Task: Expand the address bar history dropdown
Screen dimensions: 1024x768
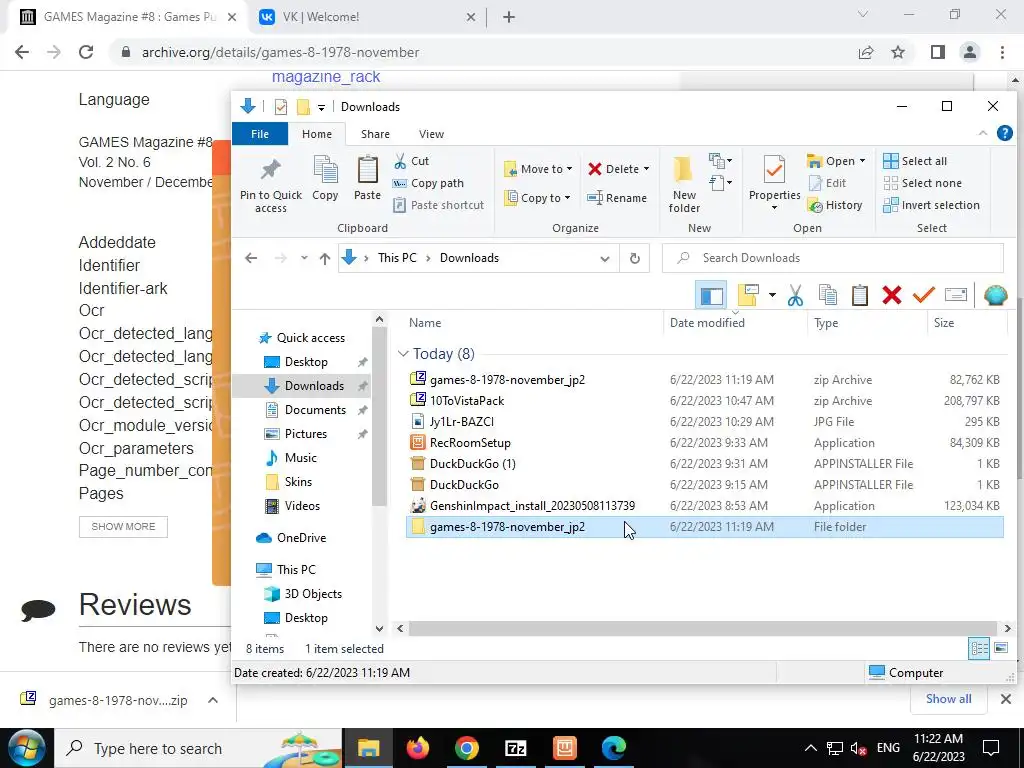Action: 605,259
